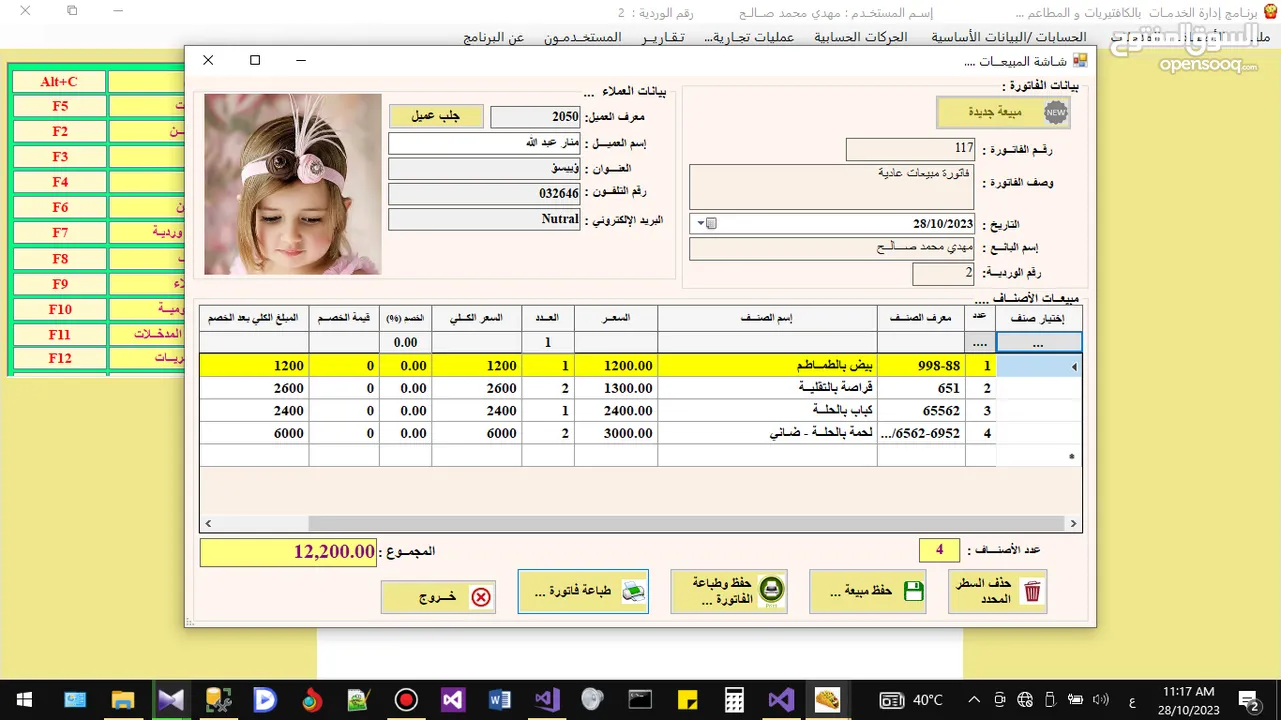The height and width of the screenshot is (720, 1281).
Task: Open the command prompt taskbar icon
Action: pos(640,700)
